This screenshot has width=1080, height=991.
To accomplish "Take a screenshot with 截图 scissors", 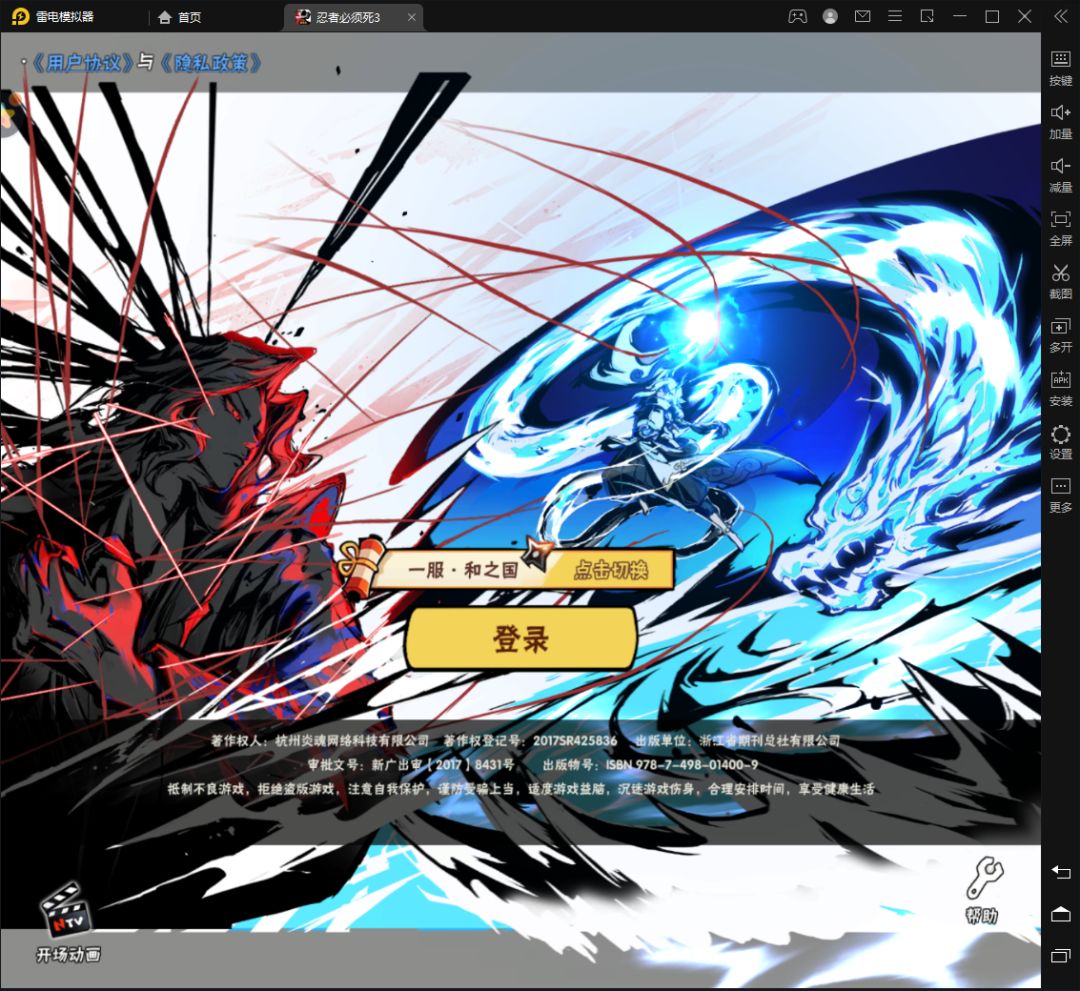I will (1060, 281).
